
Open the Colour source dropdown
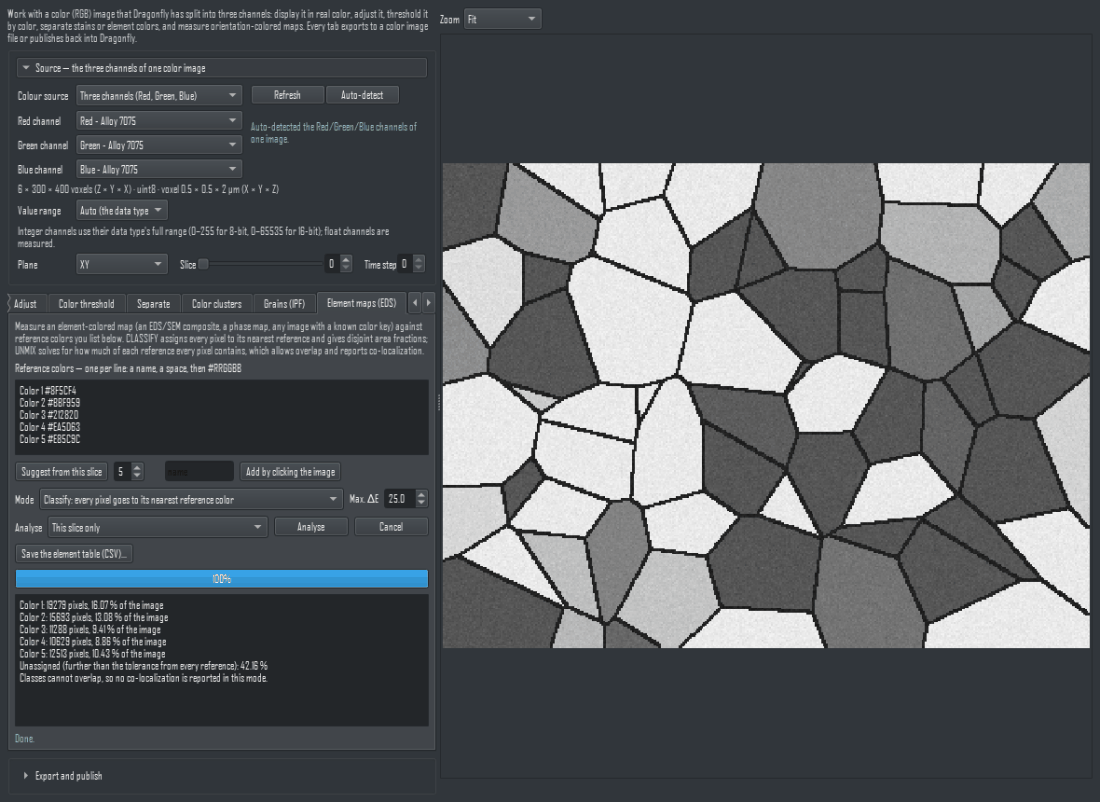click(159, 95)
